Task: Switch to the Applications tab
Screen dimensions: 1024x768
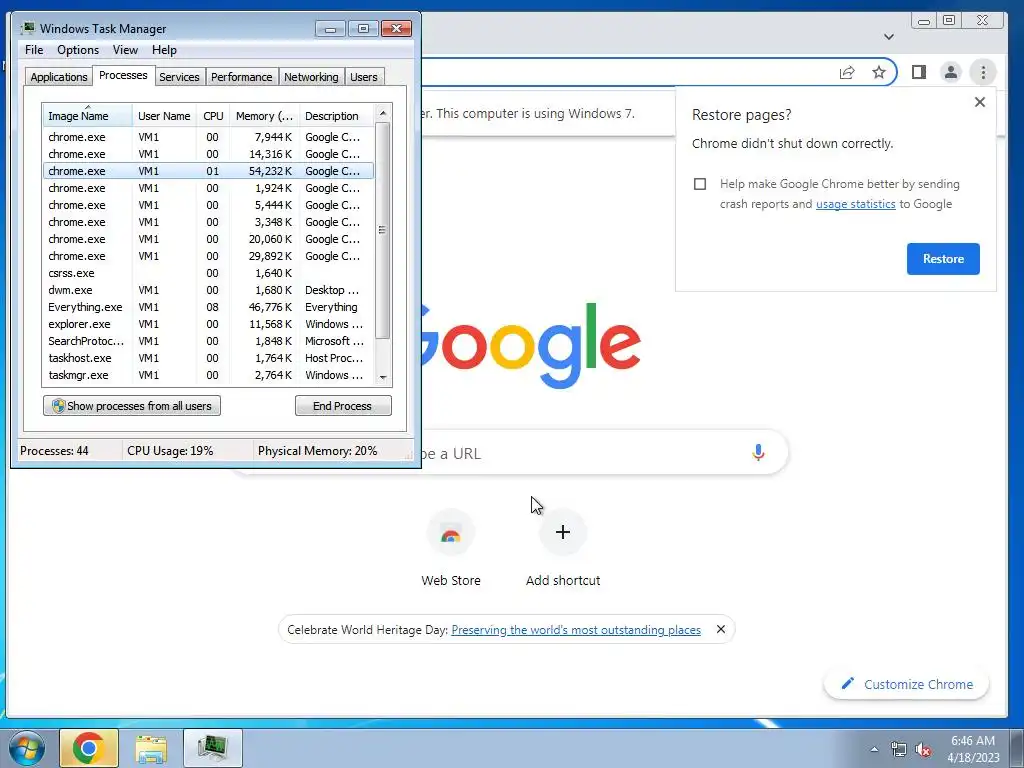Action: click(x=59, y=77)
